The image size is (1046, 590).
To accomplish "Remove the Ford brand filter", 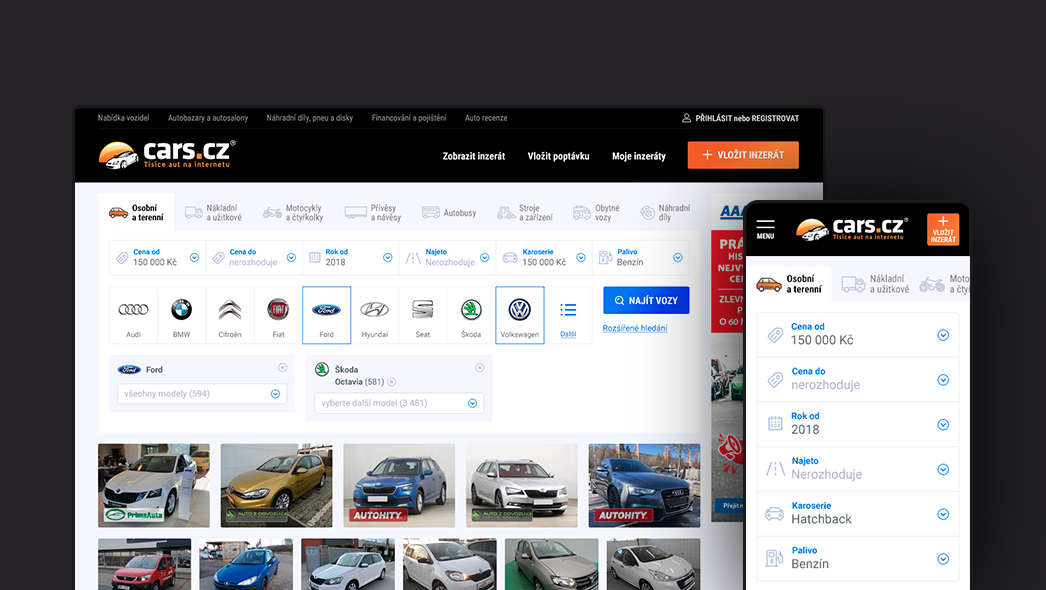I will (282, 368).
